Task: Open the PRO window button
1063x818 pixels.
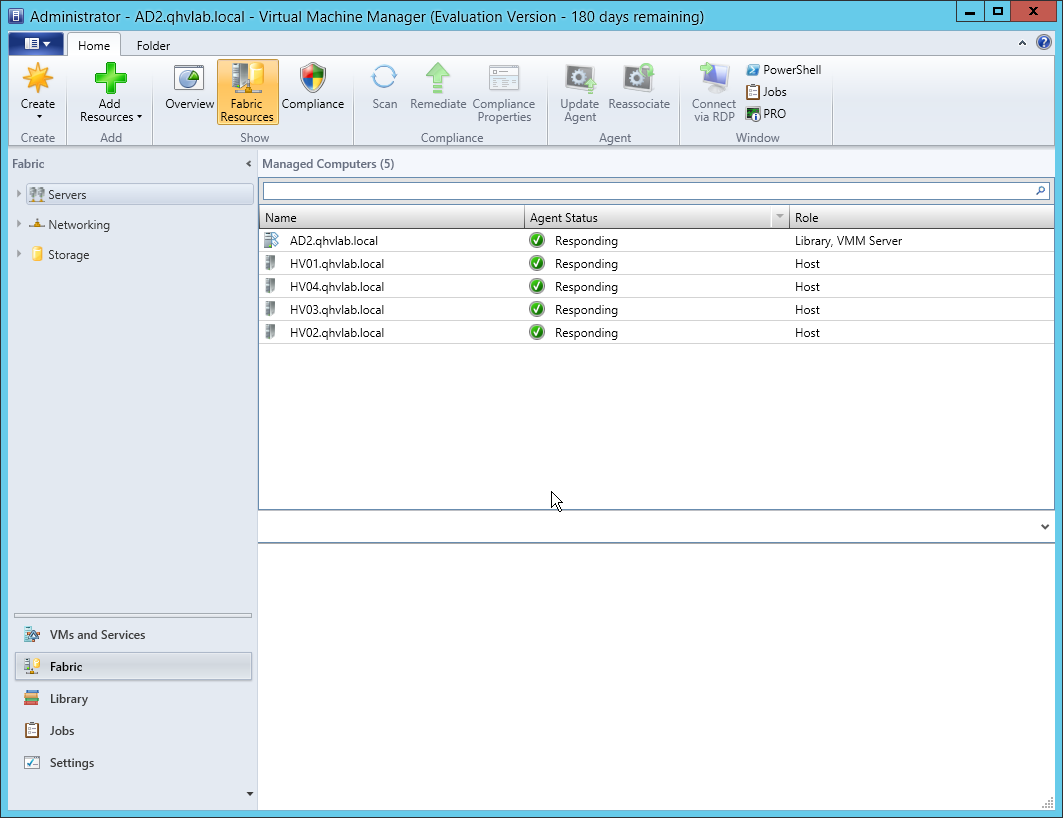Action: [766, 114]
